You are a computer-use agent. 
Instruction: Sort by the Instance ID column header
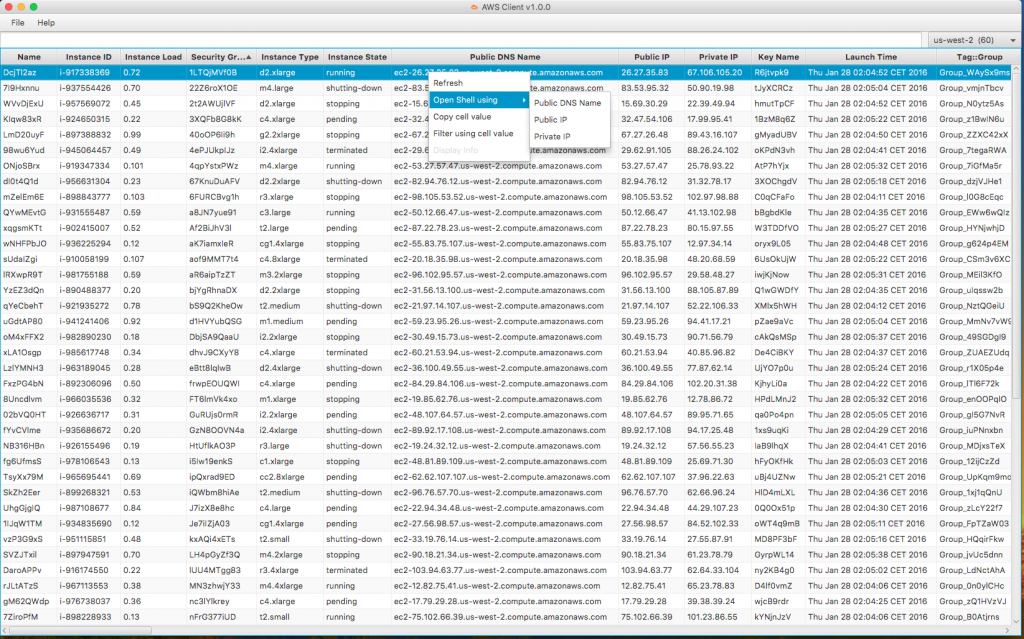pos(88,57)
